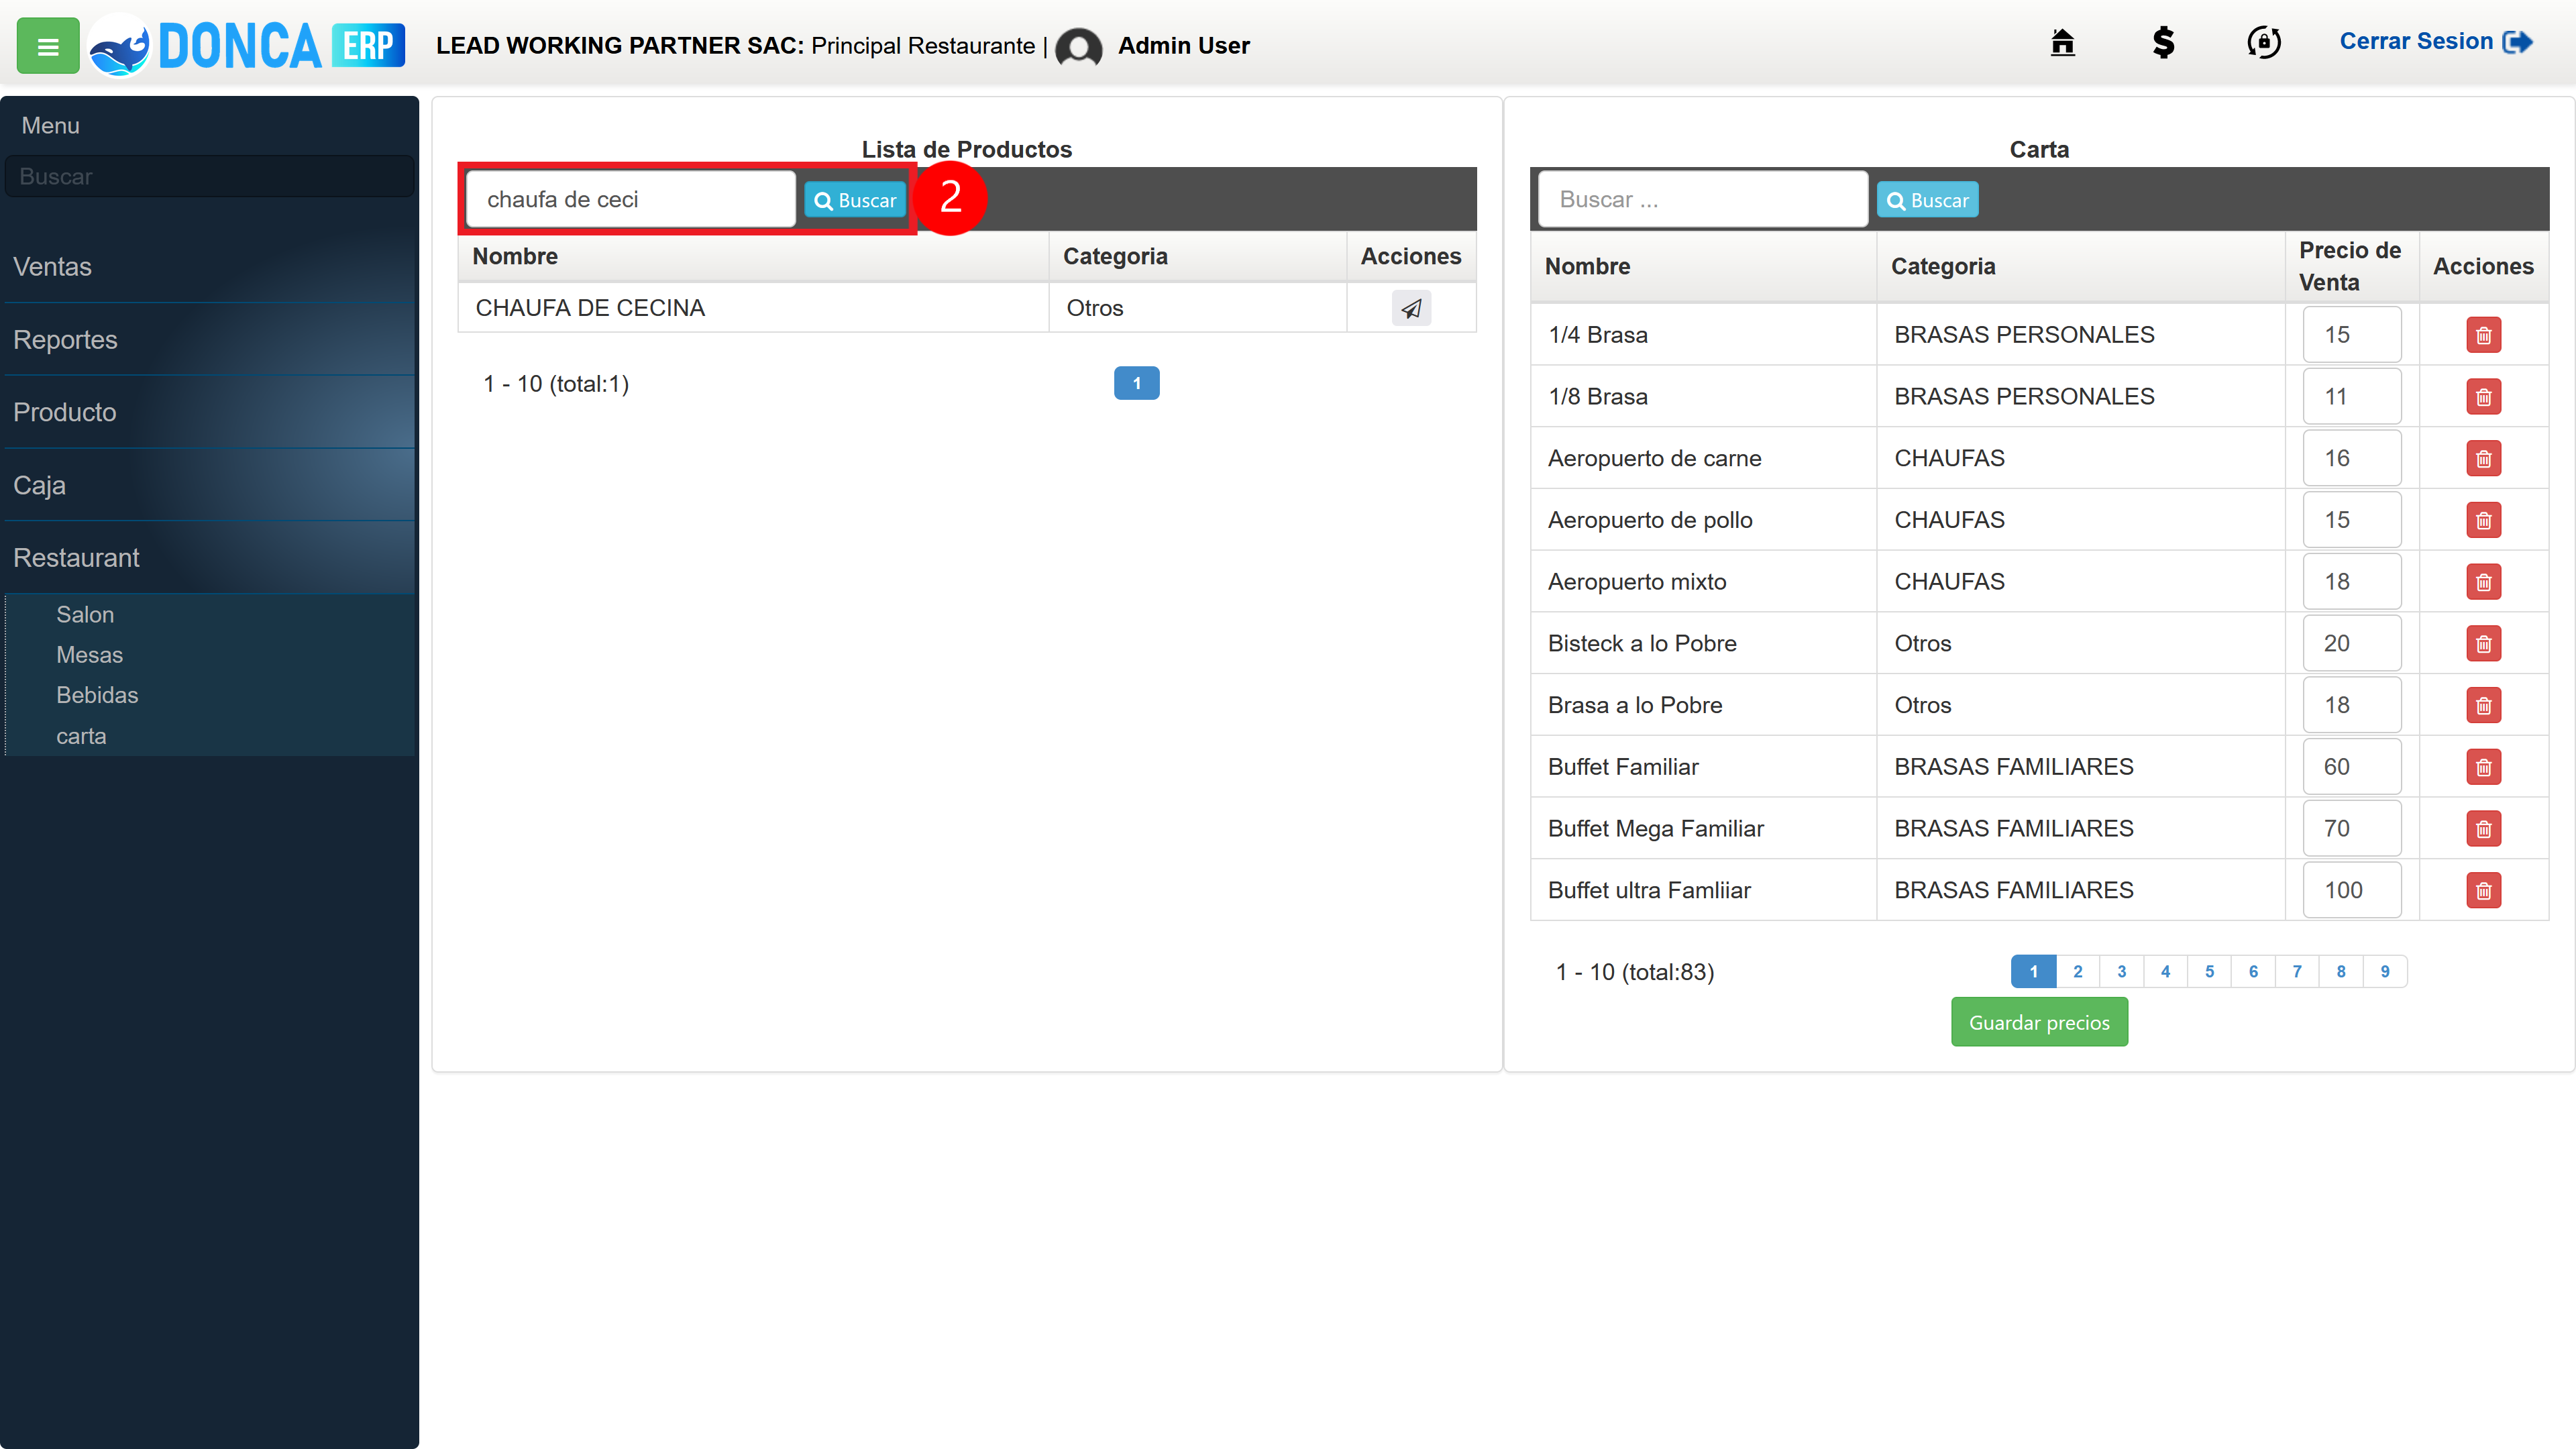Click the dollar sign icon
Image resolution: width=2576 pixels, height=1449 pixels.
coord(2163,43)
